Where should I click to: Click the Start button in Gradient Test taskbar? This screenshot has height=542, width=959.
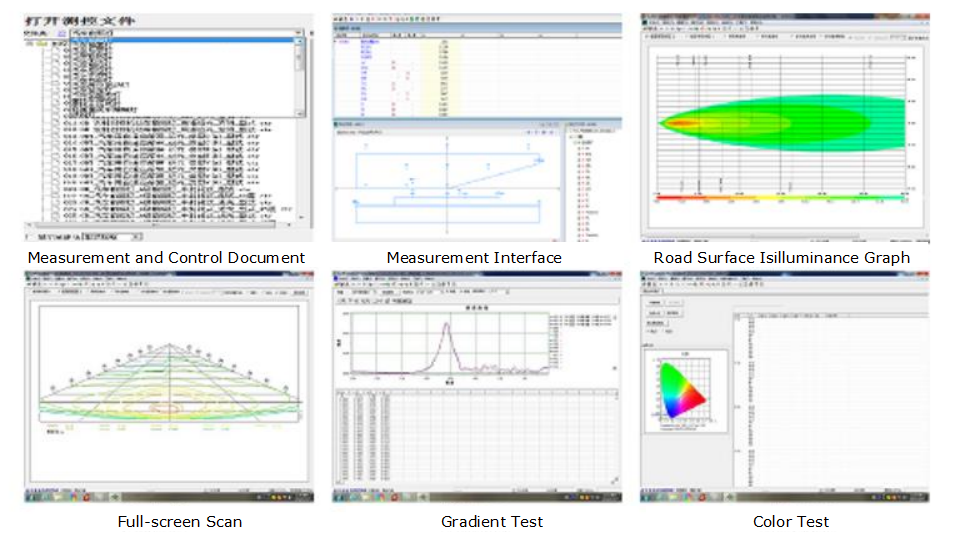[337, 497]
